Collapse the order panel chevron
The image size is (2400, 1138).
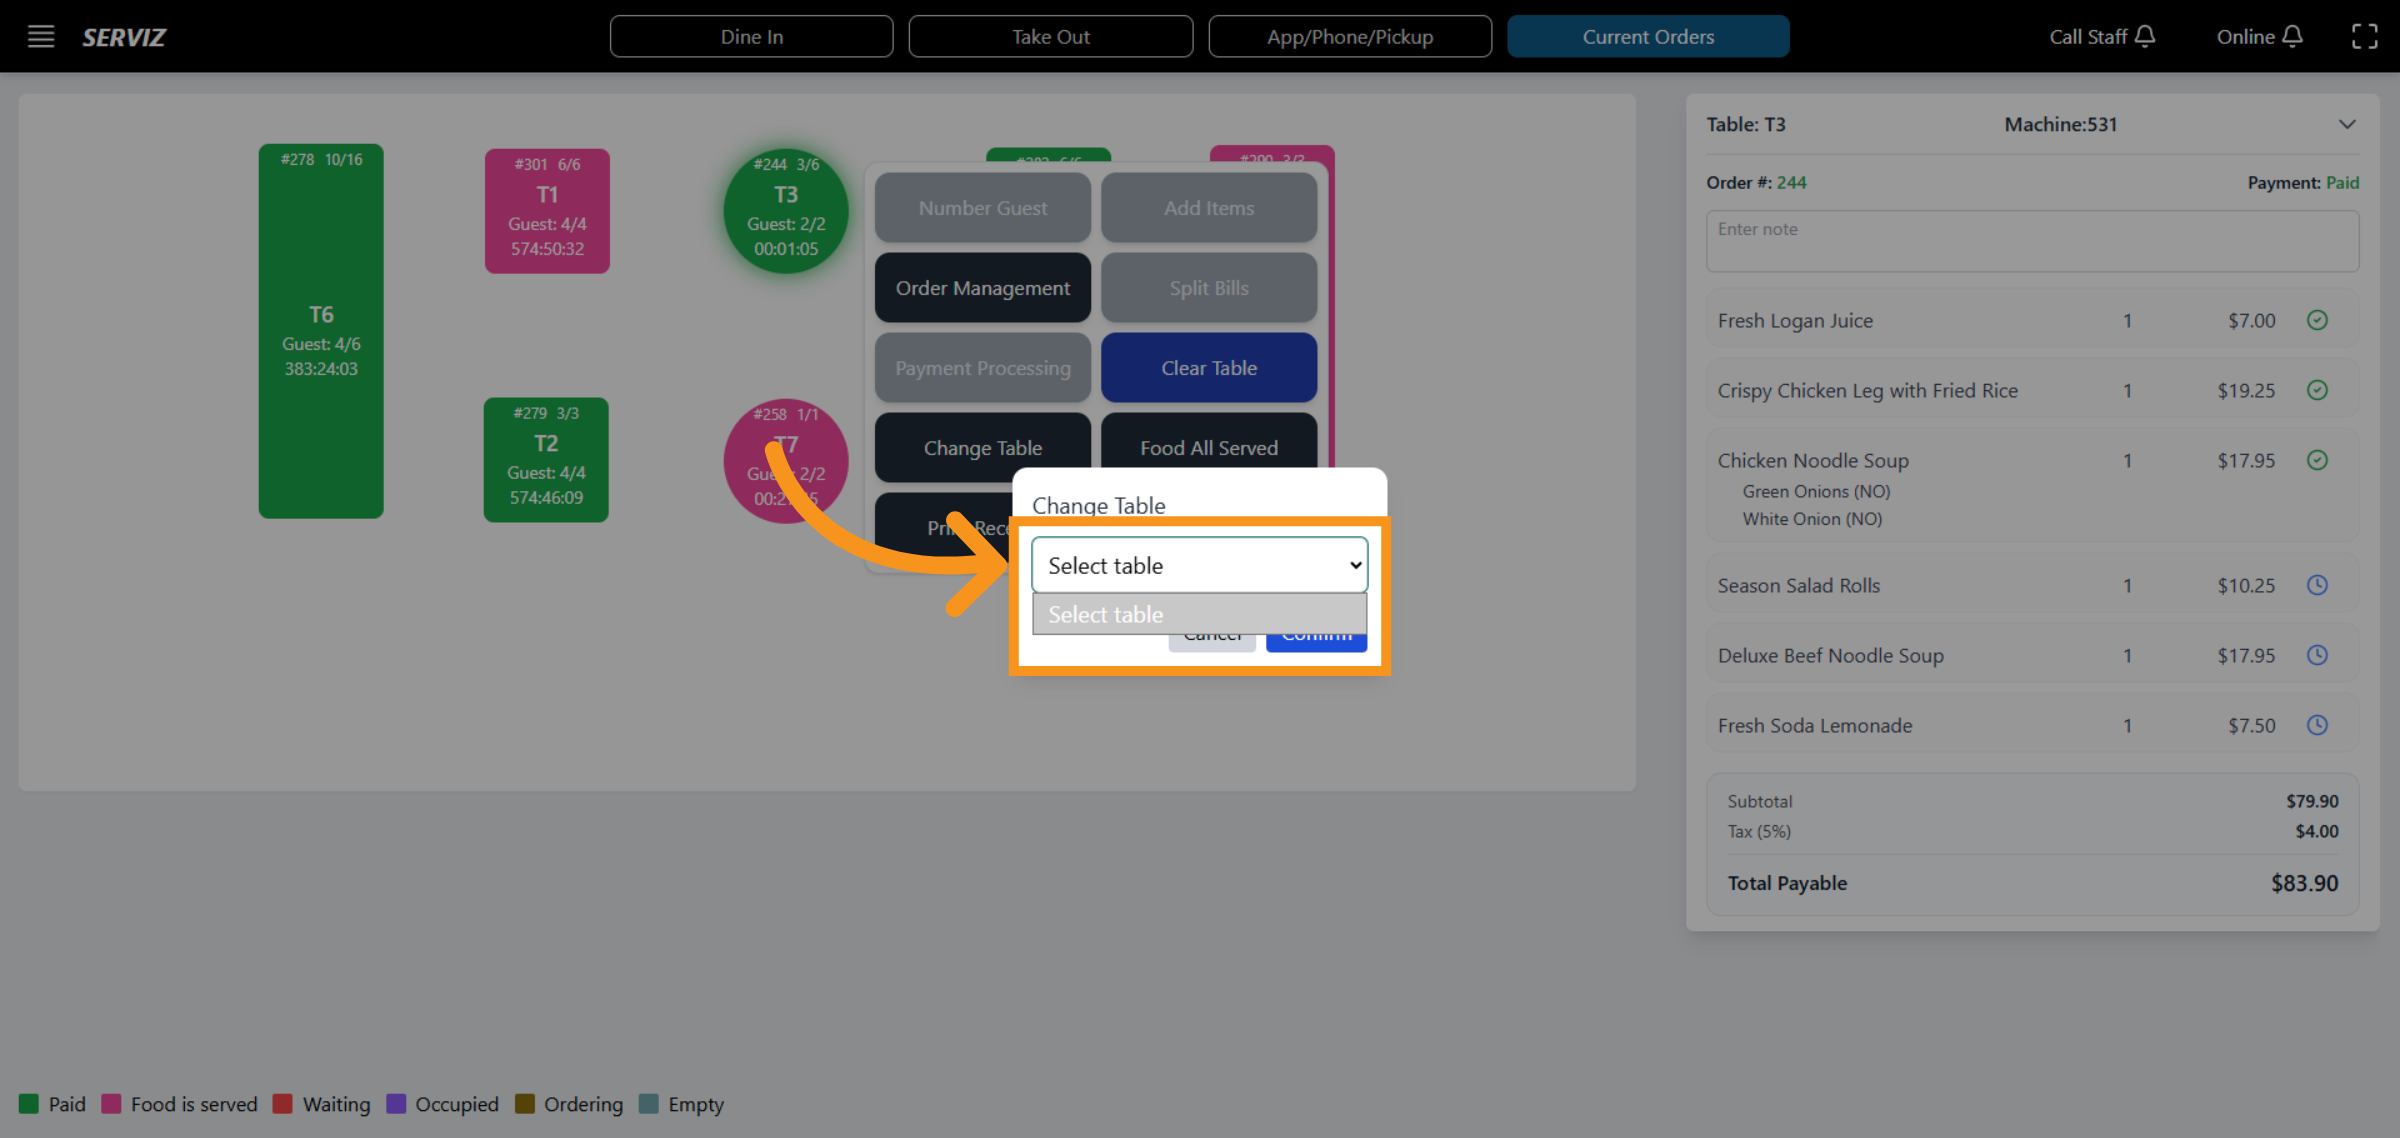point(2347,125)
